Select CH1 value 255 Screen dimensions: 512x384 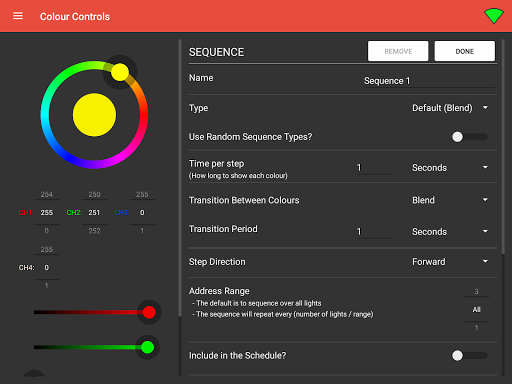(47, 212)
